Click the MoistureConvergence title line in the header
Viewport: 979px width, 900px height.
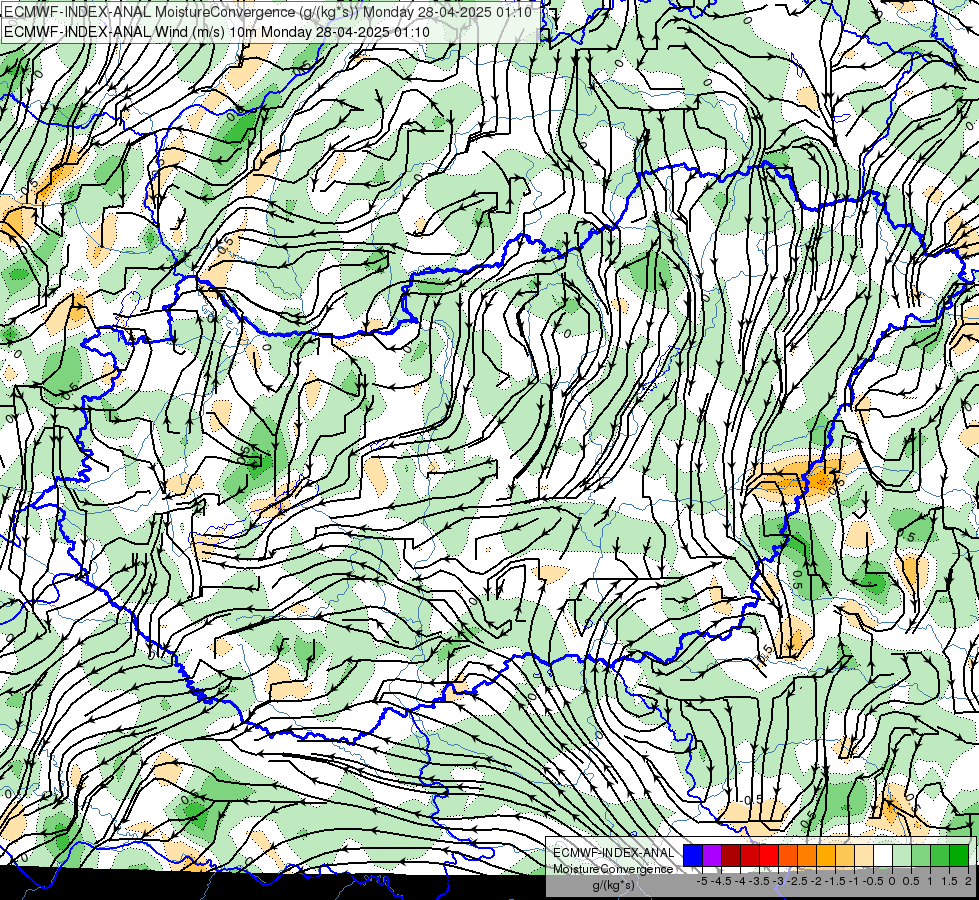point(268,12)
